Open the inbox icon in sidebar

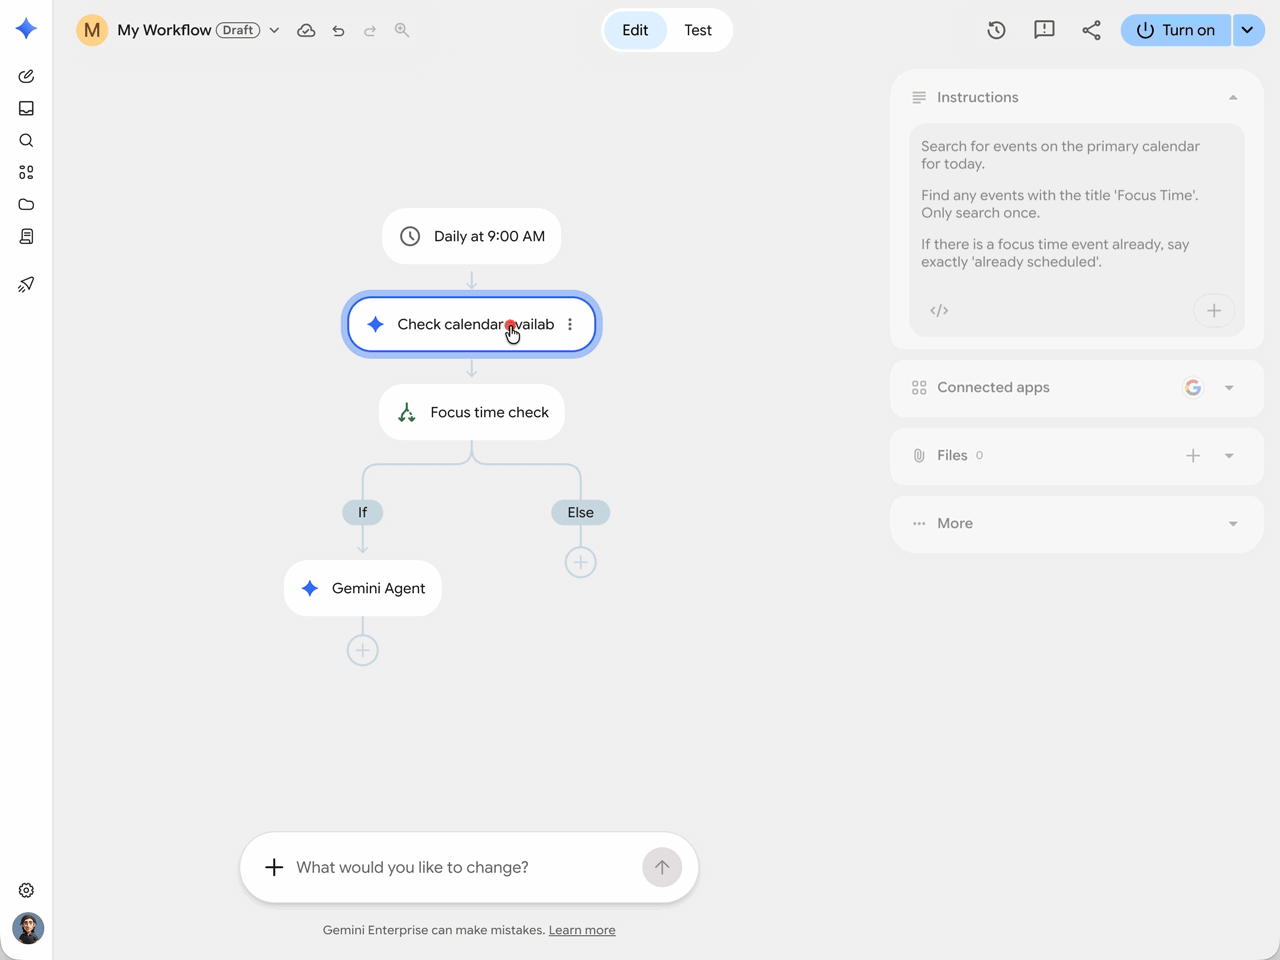click(x=26, y=108)
